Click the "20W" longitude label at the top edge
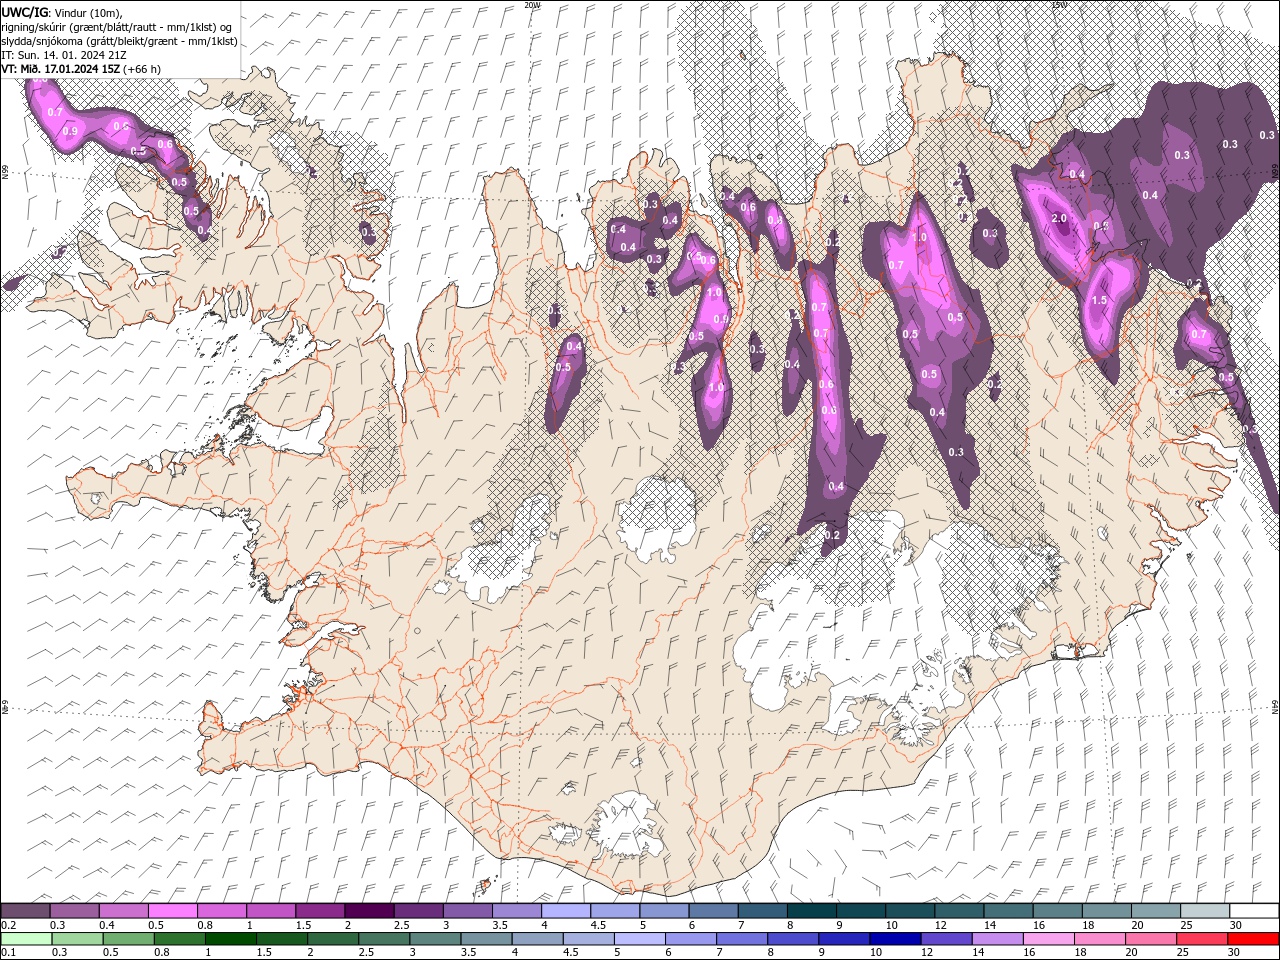The width and height of the screenshot is (1280, 960). pyautogui.click(x=532, y=5)
